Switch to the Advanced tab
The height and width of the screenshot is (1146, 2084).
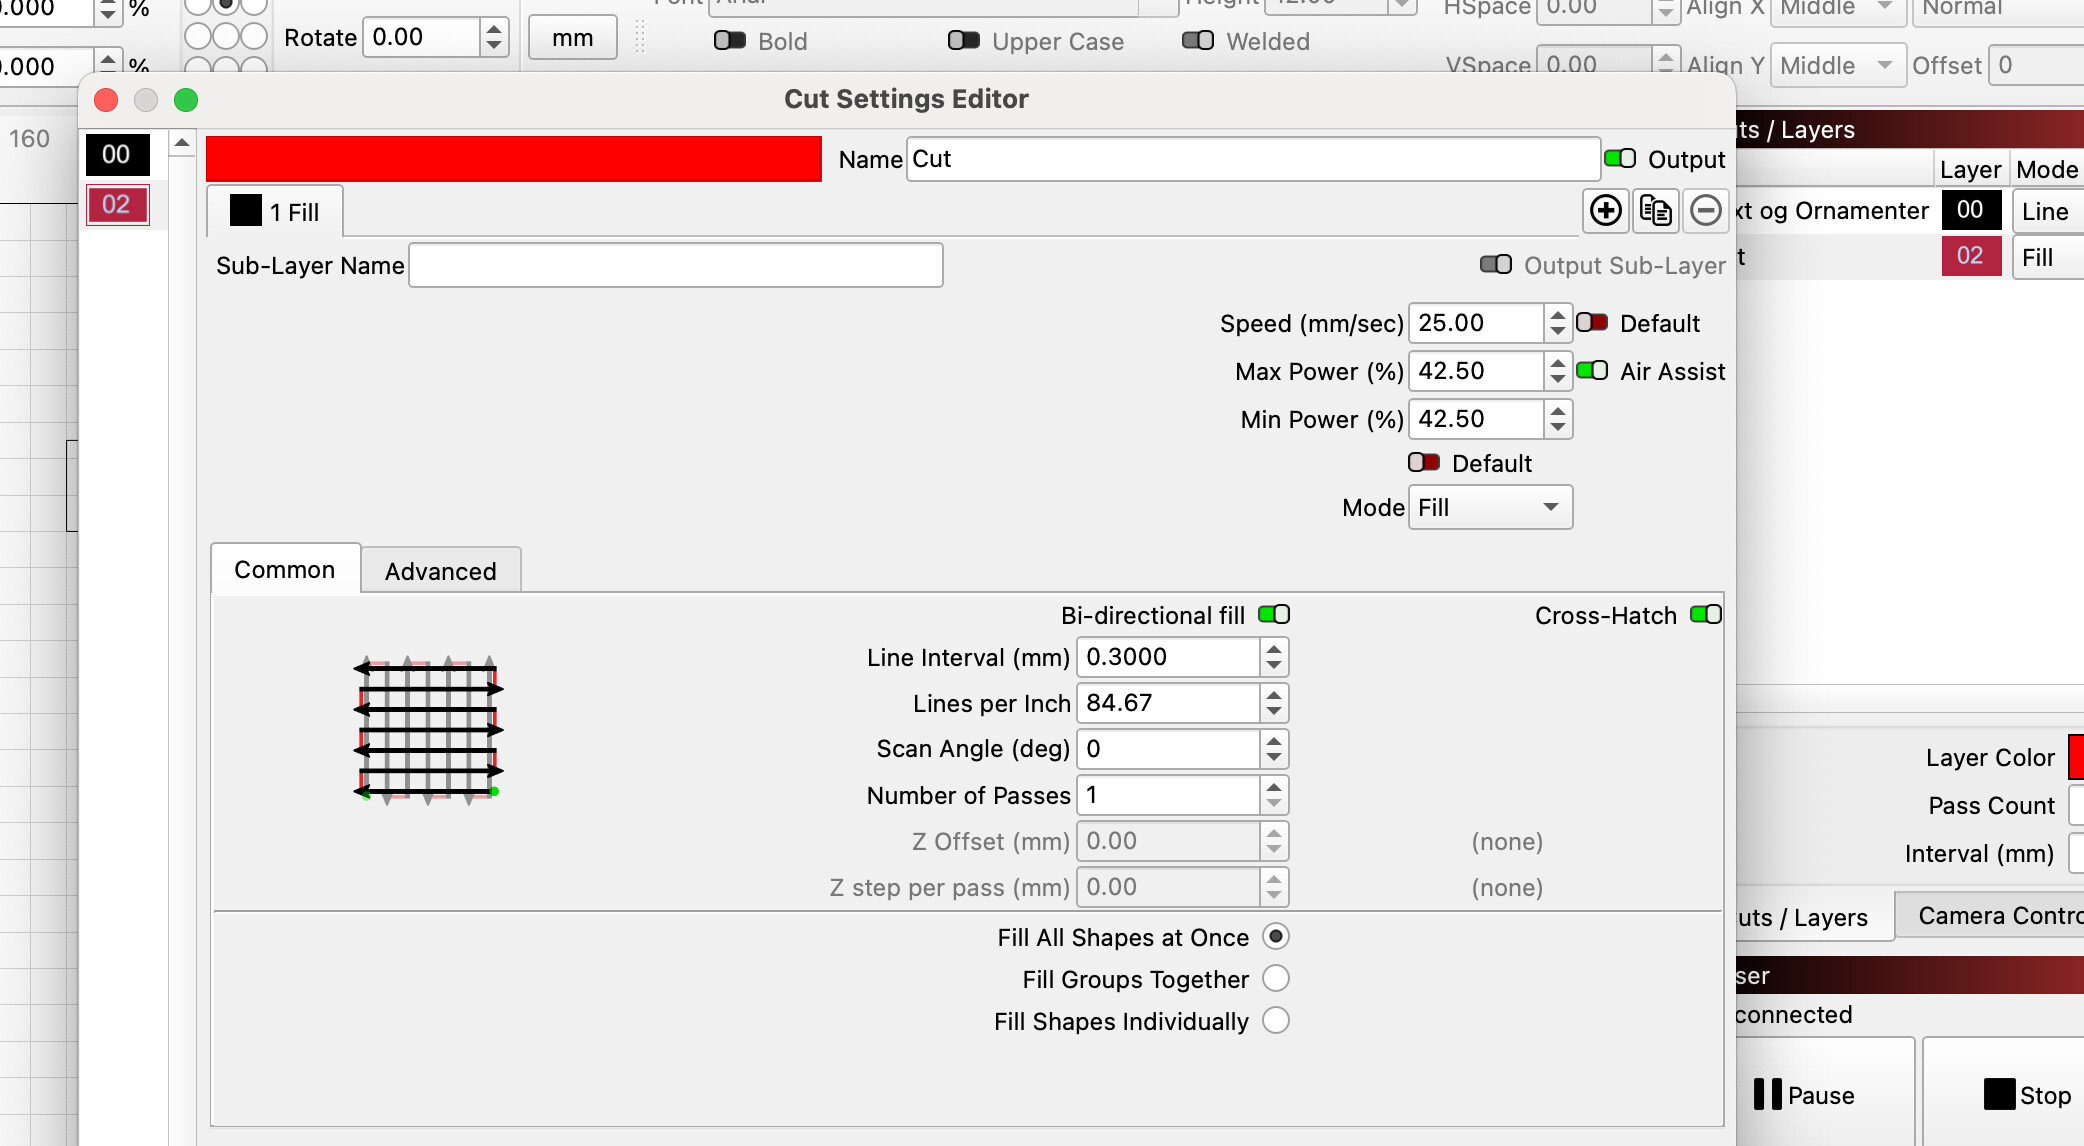coord(440,571)
